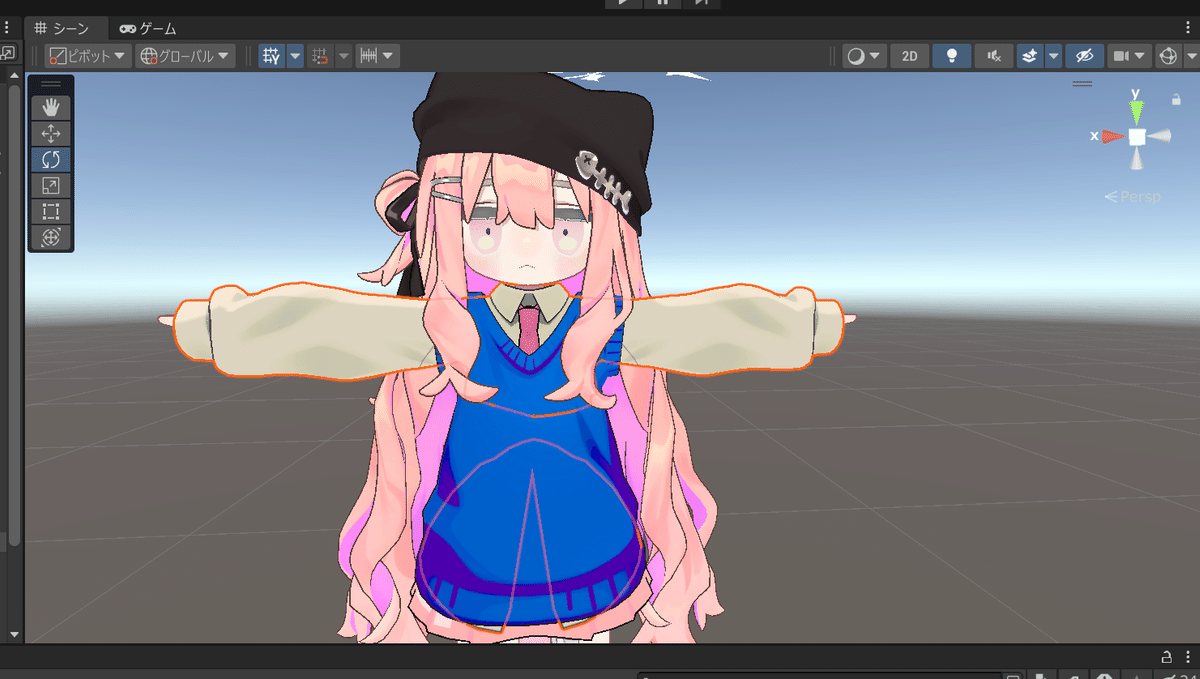Toggle scene audio mute

994,56
